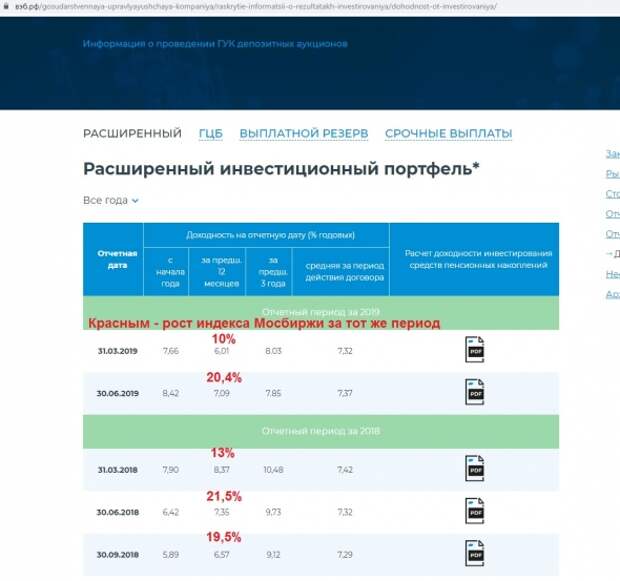
Task: Select date cell 30.06.2019
Action: coord(117,394)
